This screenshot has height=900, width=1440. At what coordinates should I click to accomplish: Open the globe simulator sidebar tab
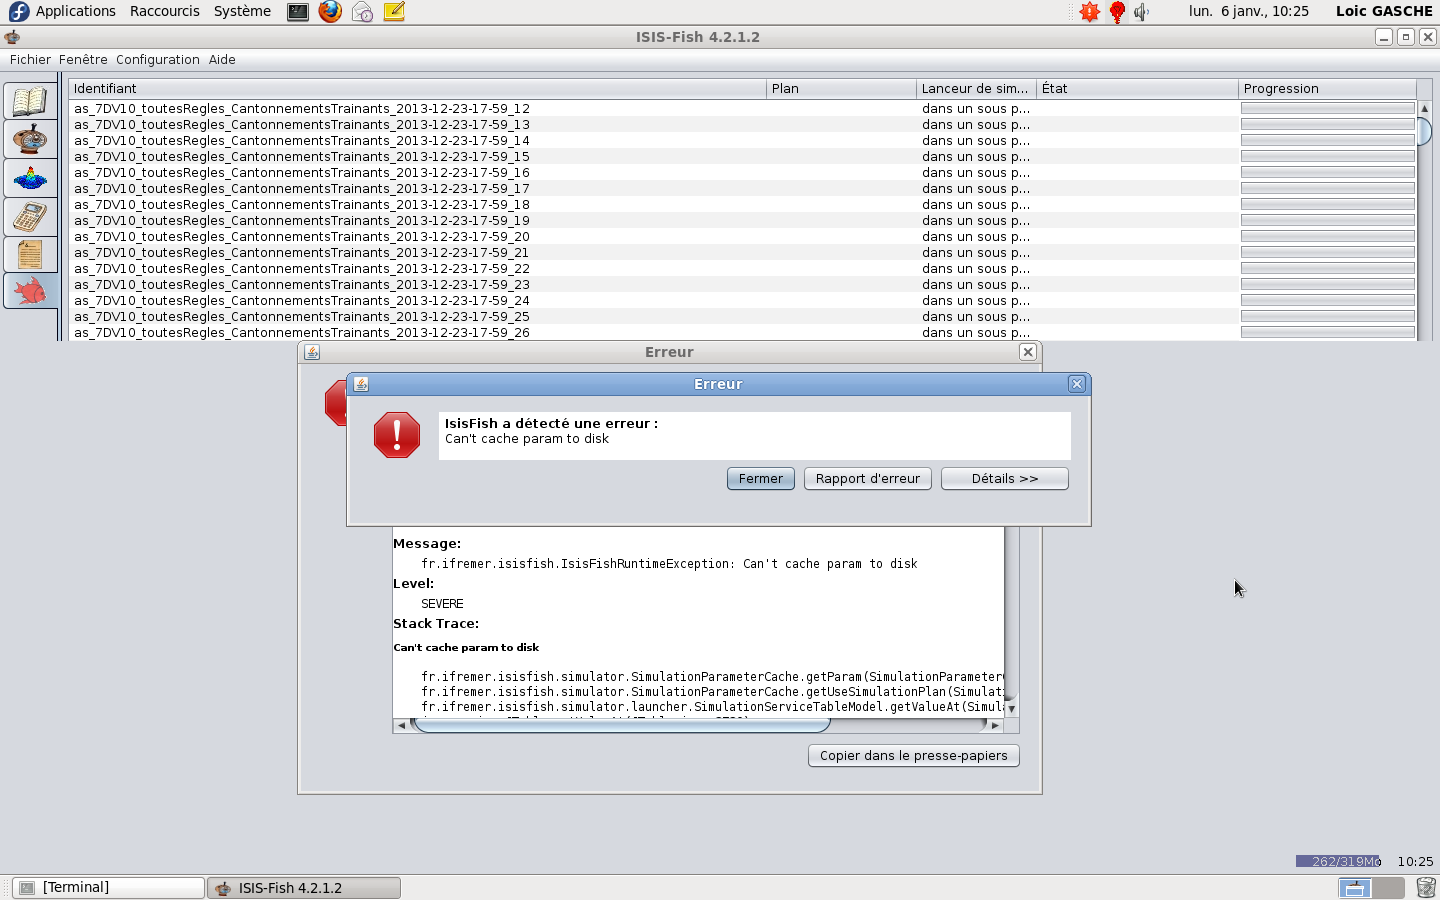(x=30, y=139)
